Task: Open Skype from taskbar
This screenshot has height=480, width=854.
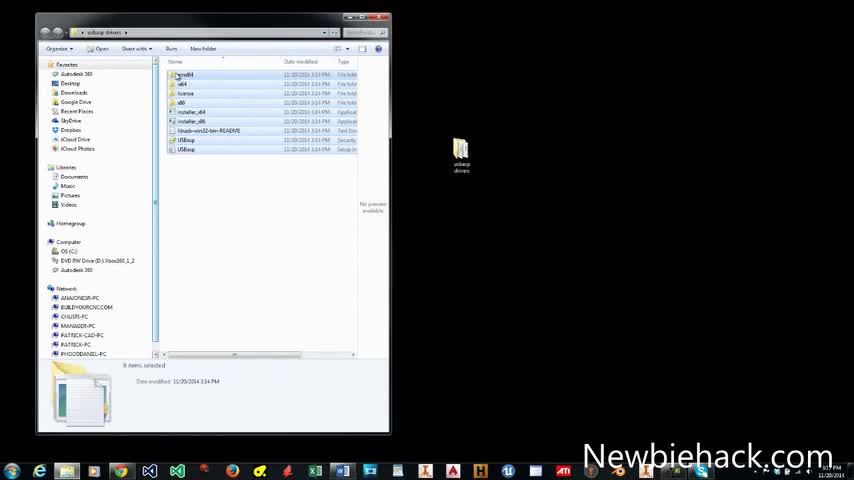Action: [x=701, y=471]
